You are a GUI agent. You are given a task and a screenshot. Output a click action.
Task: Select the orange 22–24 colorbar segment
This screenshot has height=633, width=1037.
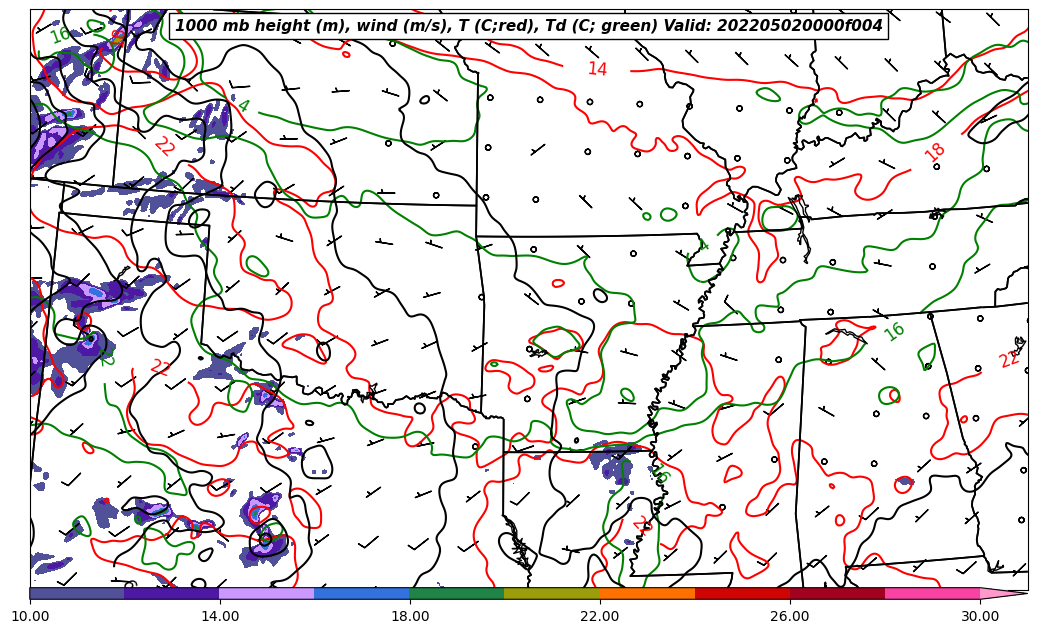(647, 593)
